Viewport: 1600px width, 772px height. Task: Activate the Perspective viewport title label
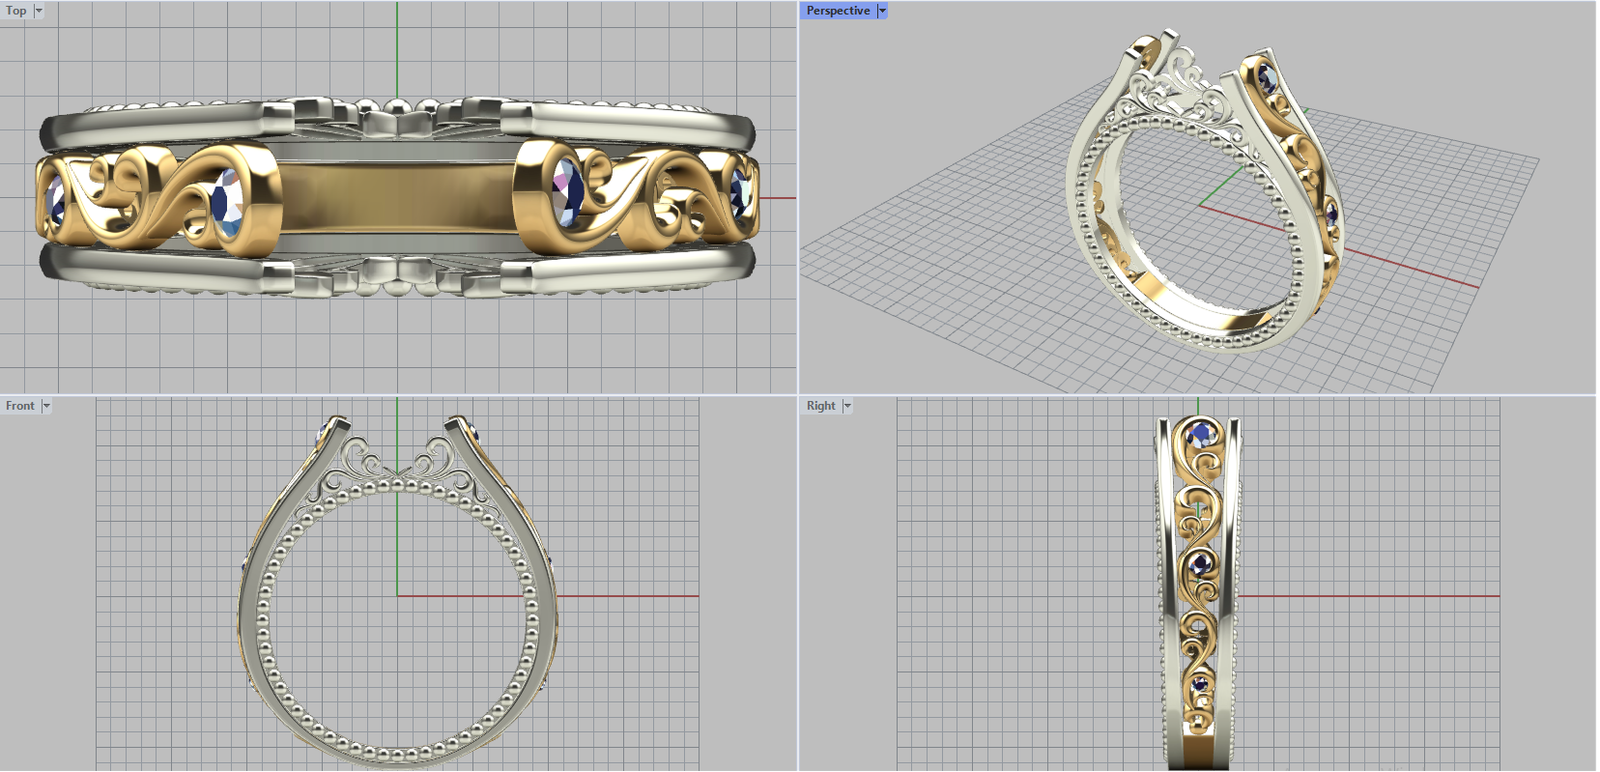click(x=837, y=11)
